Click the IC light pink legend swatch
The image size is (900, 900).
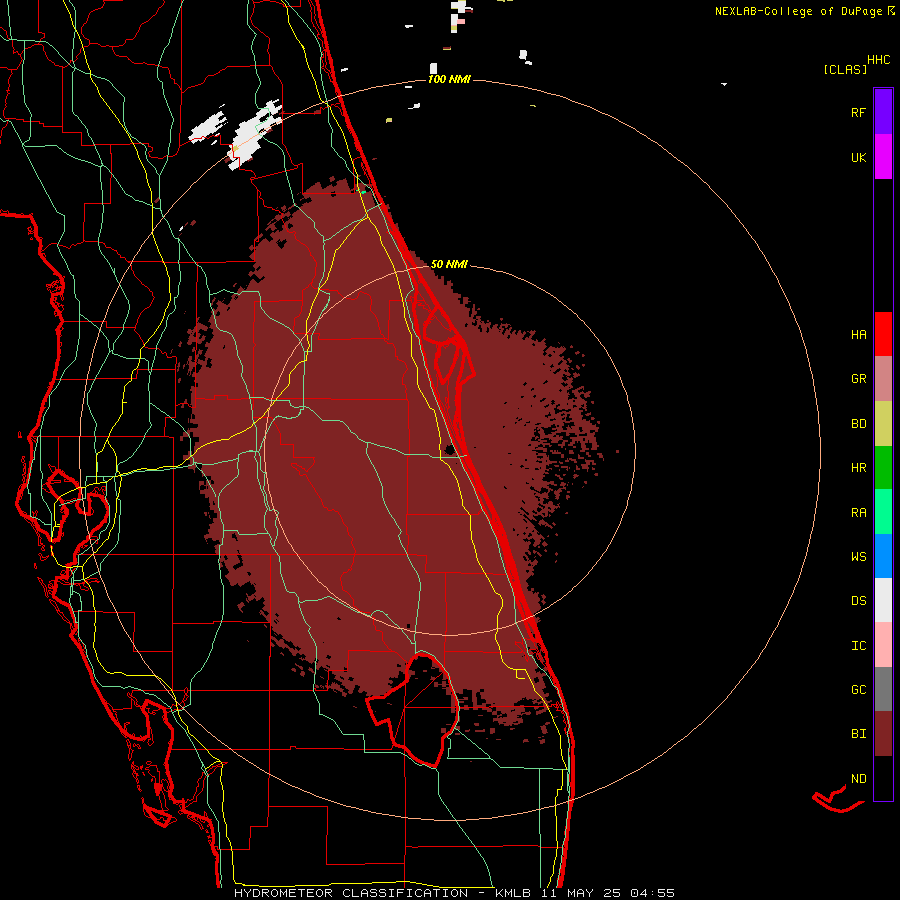[883, 645]
